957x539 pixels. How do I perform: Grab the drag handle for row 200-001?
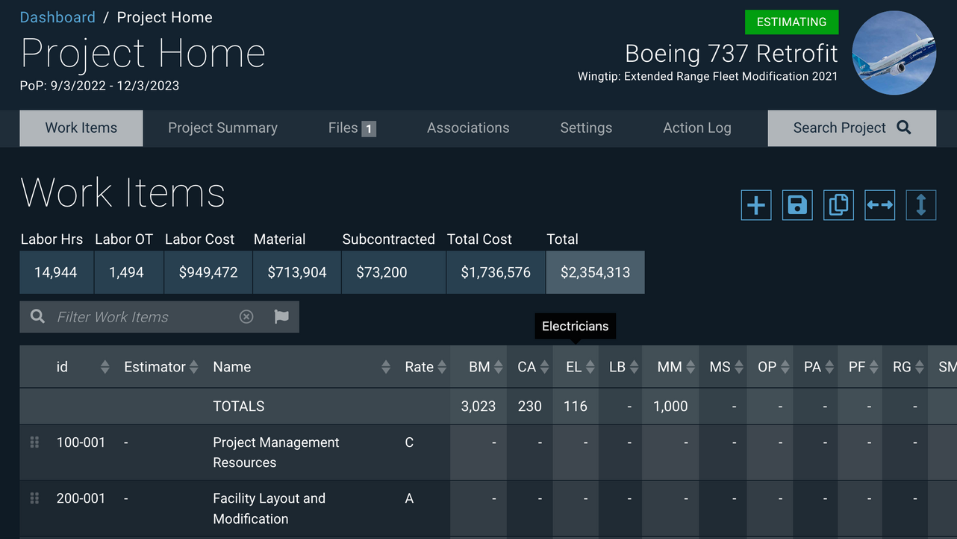(x=35, y=498)
